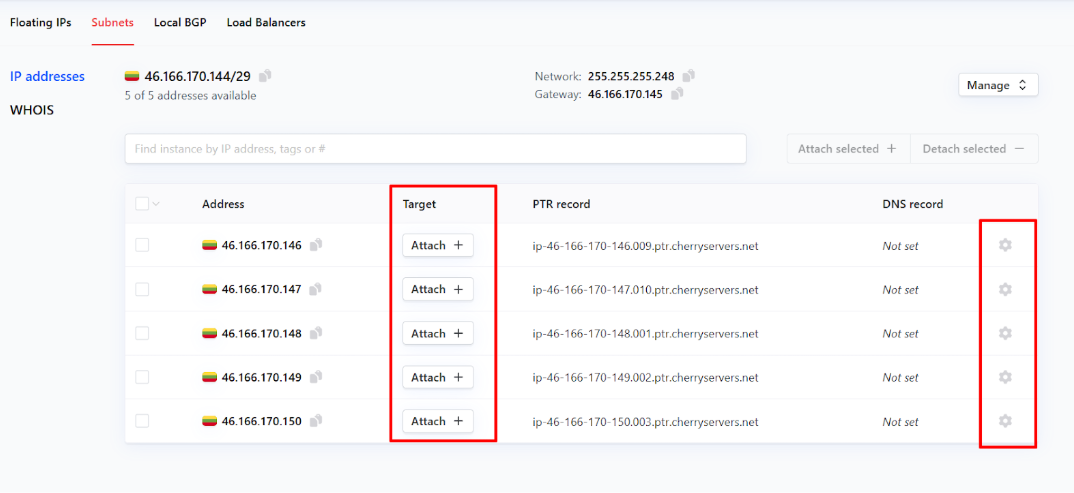Select the checkbox for 46.166.170.150

click(142, 421)
